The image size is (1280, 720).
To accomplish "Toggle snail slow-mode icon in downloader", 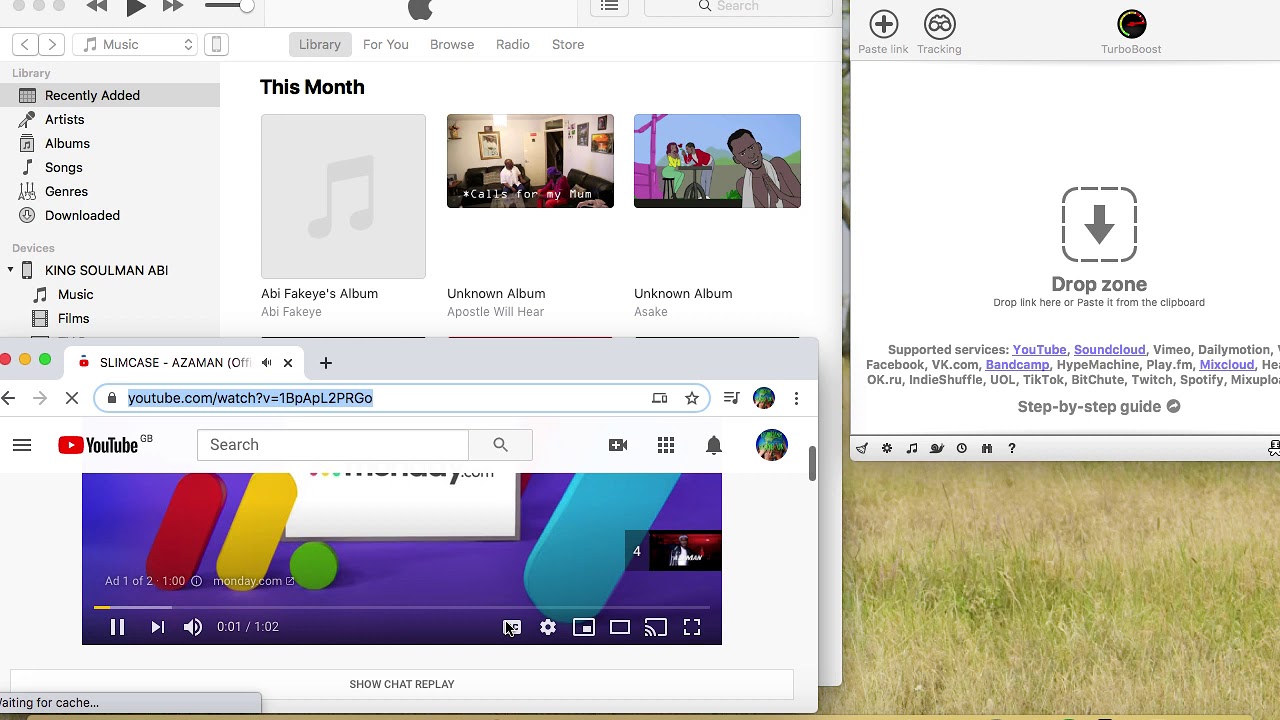I will point(937,448).
